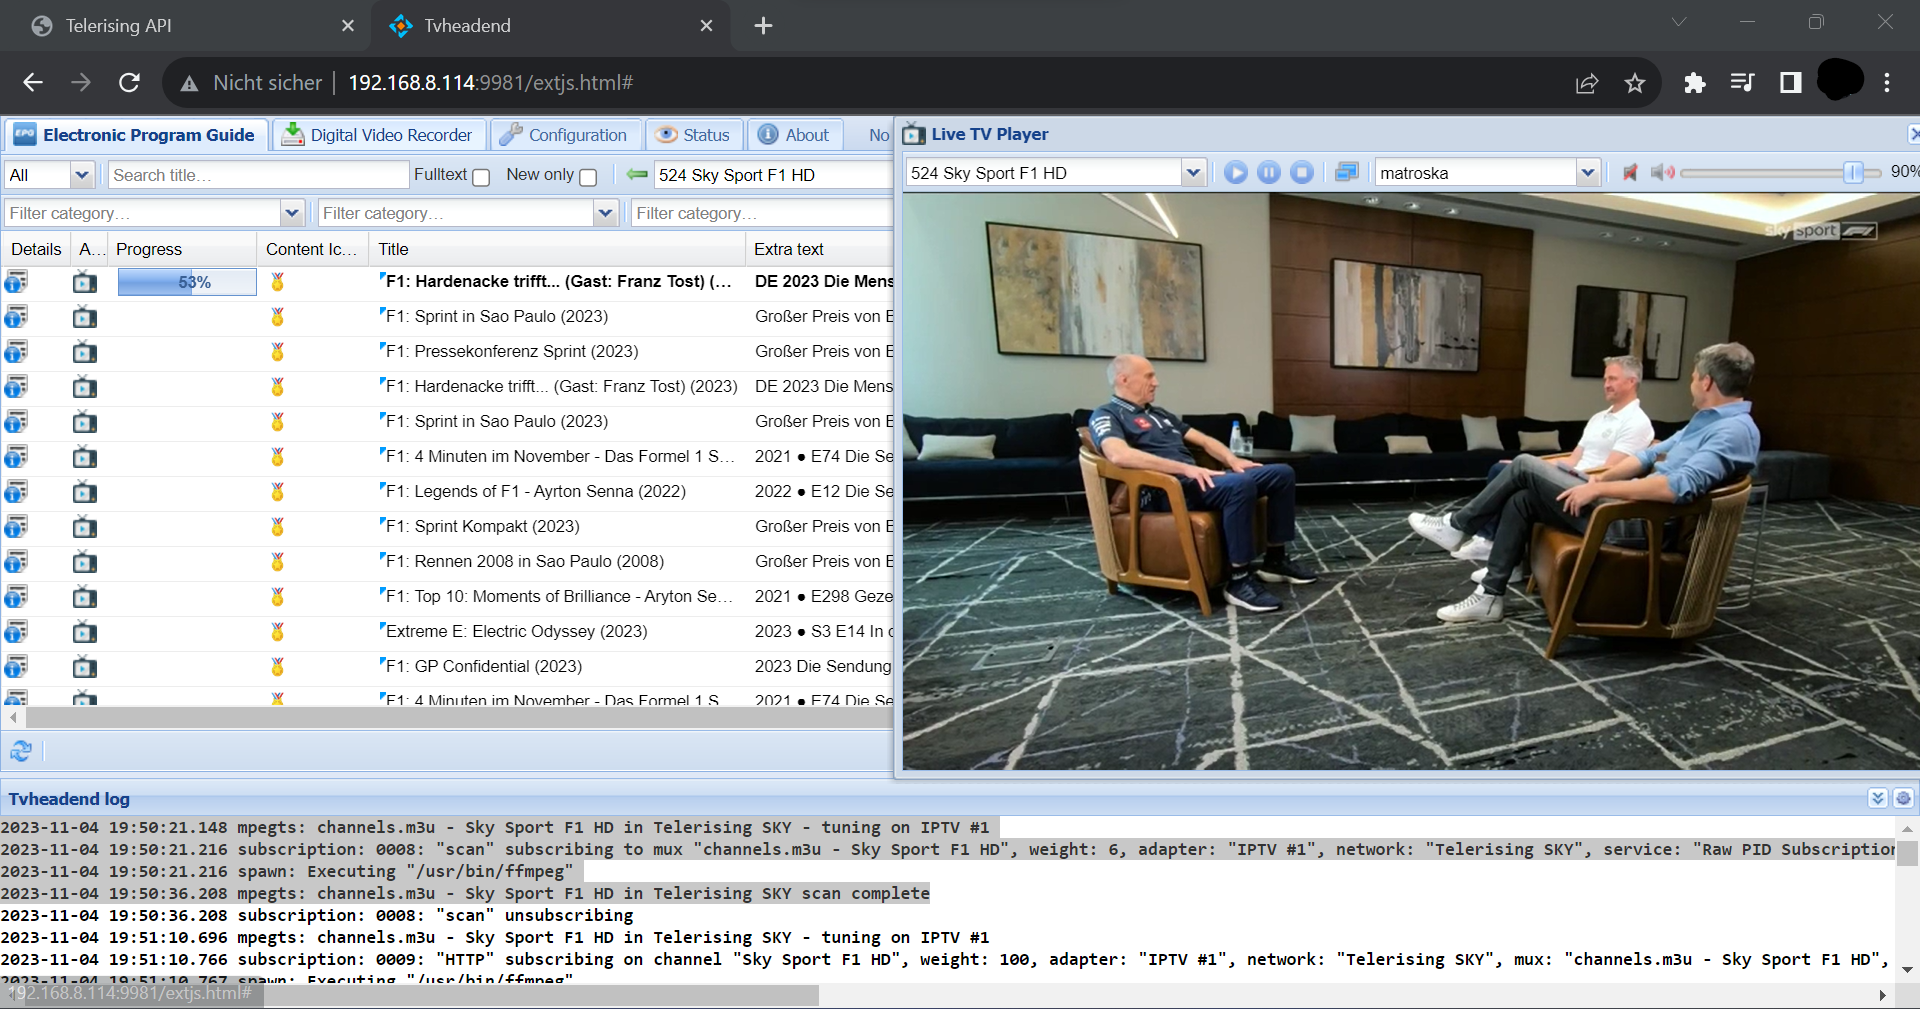Screen dimensions: 1920x1009
Task: Select F1: Legends of F1 - Ayrton Senna row
Action: coord(448,492)
